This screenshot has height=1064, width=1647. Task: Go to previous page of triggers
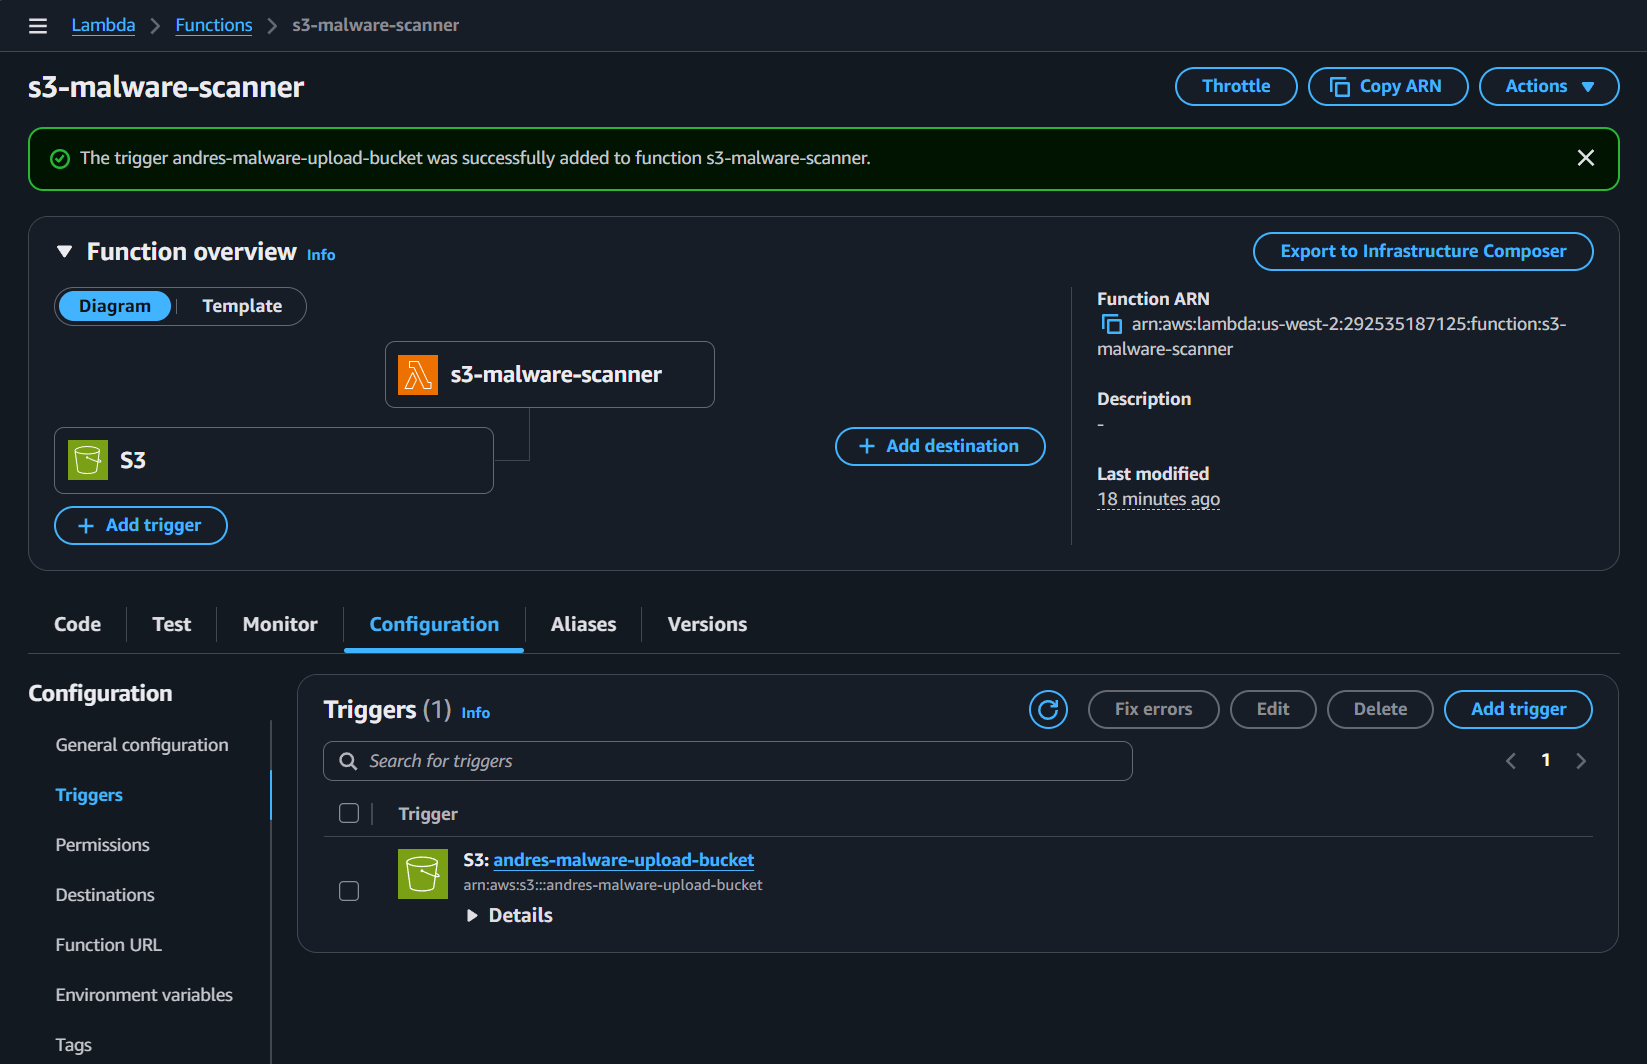(1511, 761)
